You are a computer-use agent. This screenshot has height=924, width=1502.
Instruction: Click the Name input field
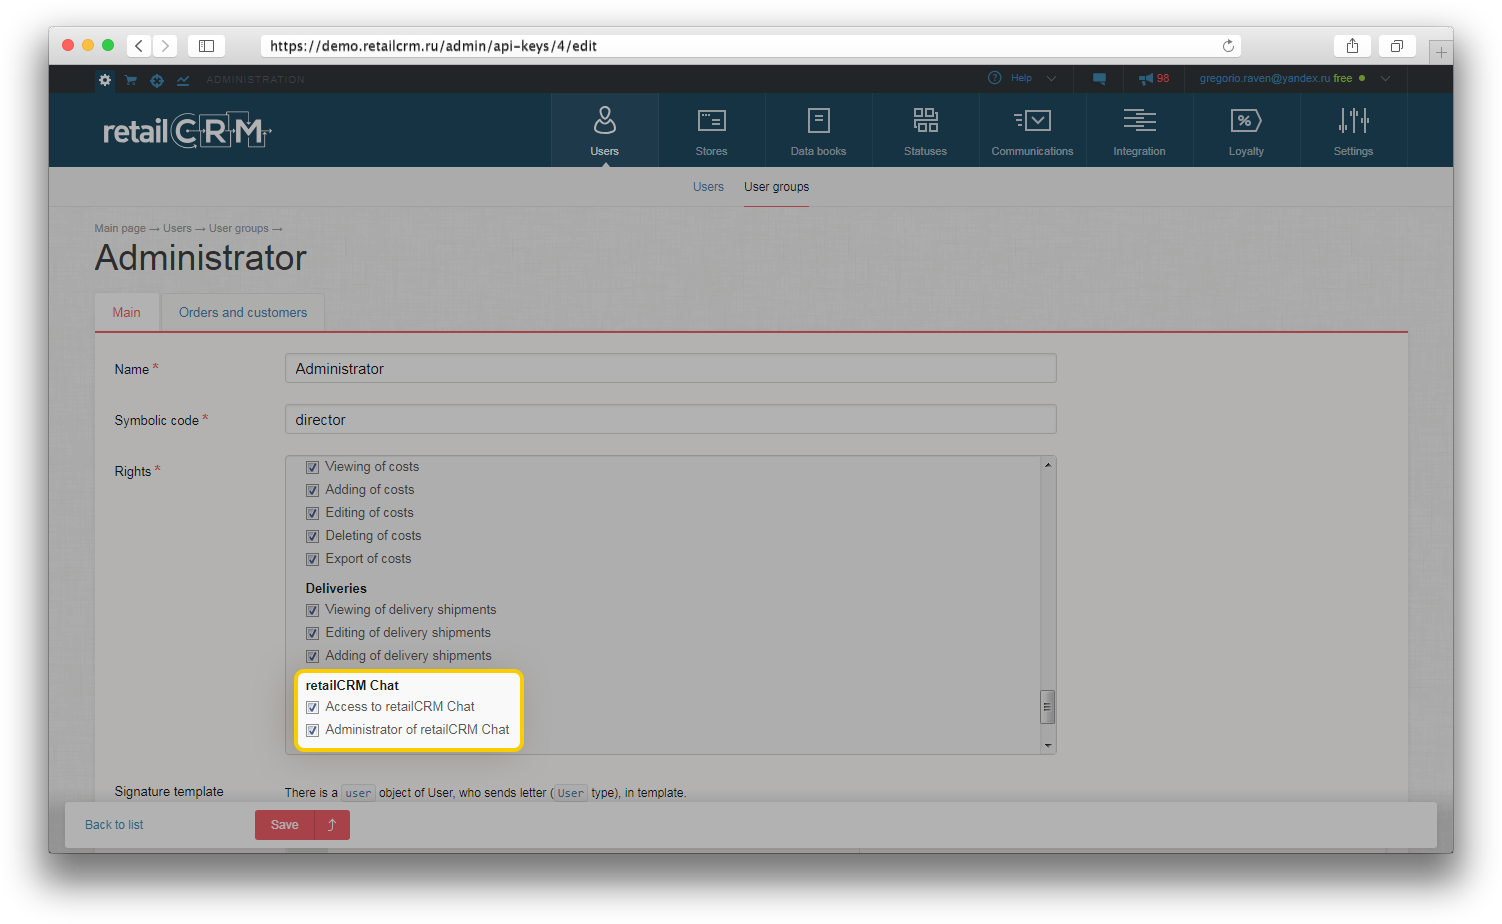(x=670, y=368)
